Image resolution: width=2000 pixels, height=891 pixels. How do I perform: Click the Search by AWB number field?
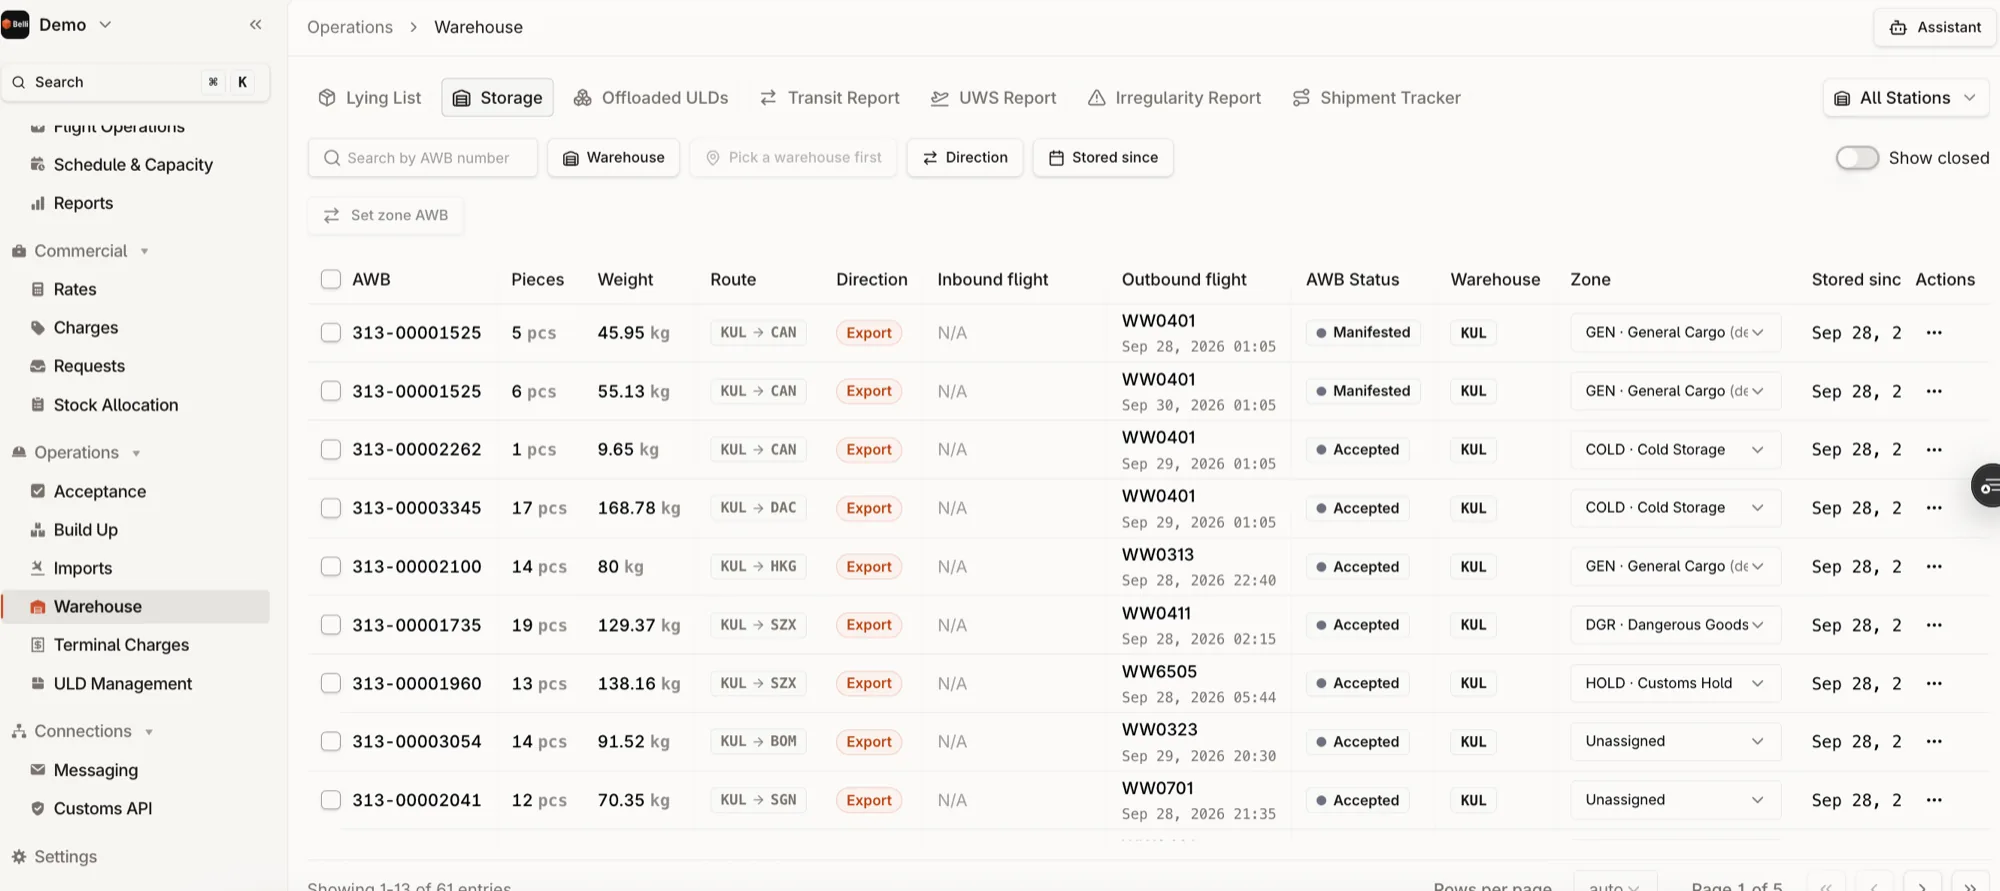[423, 158]
